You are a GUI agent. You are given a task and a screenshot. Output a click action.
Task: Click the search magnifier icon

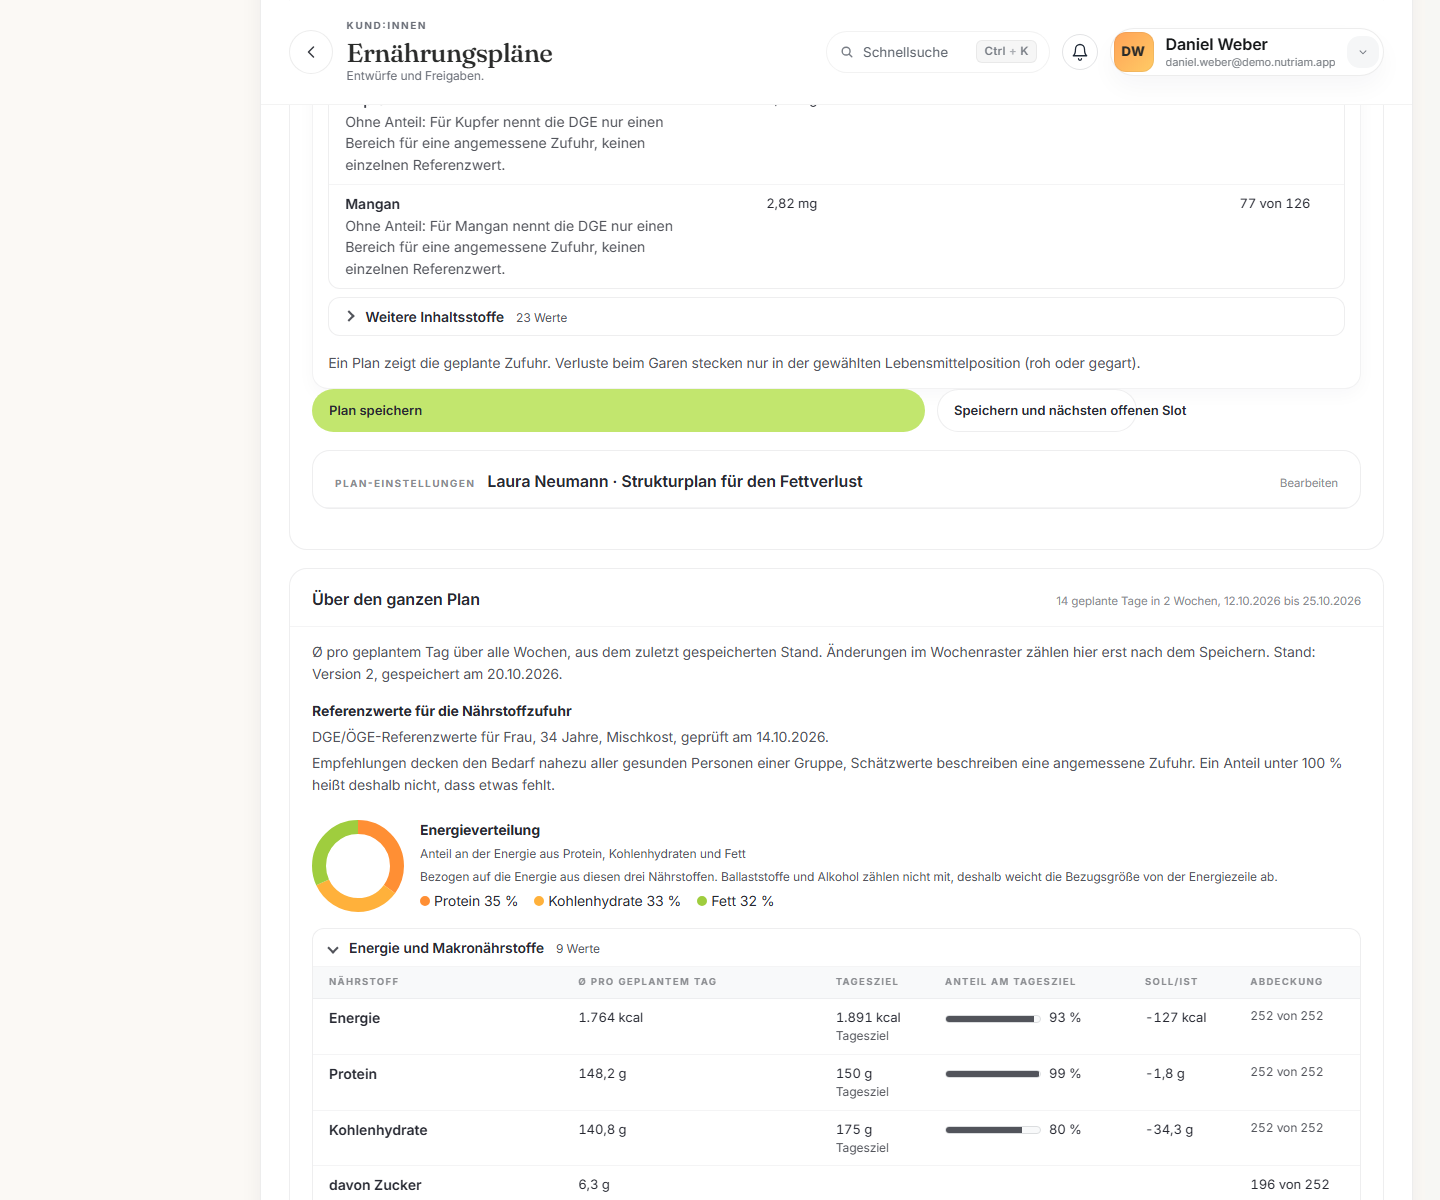pyautogui.click(x=847, y=52)
